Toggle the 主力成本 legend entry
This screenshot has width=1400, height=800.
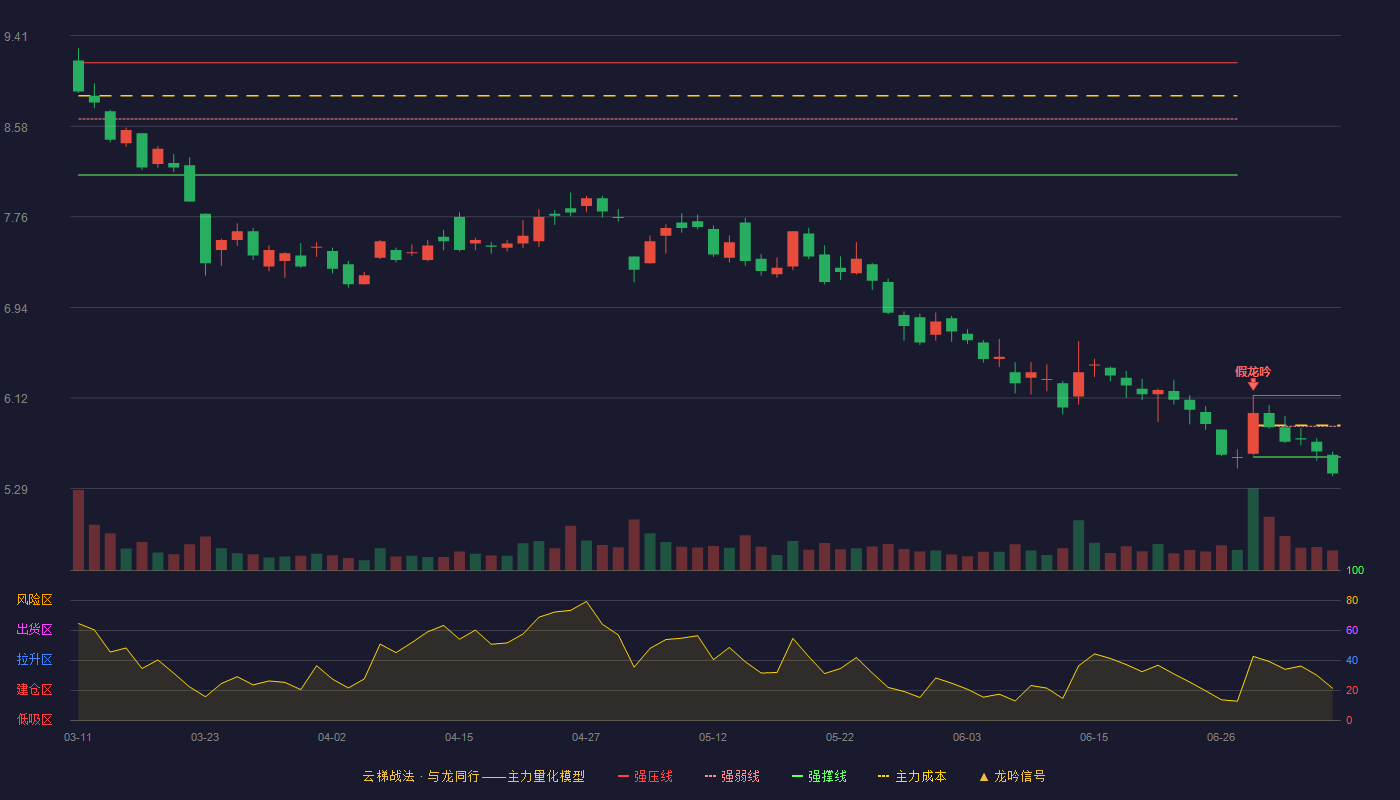click(912, 776)
